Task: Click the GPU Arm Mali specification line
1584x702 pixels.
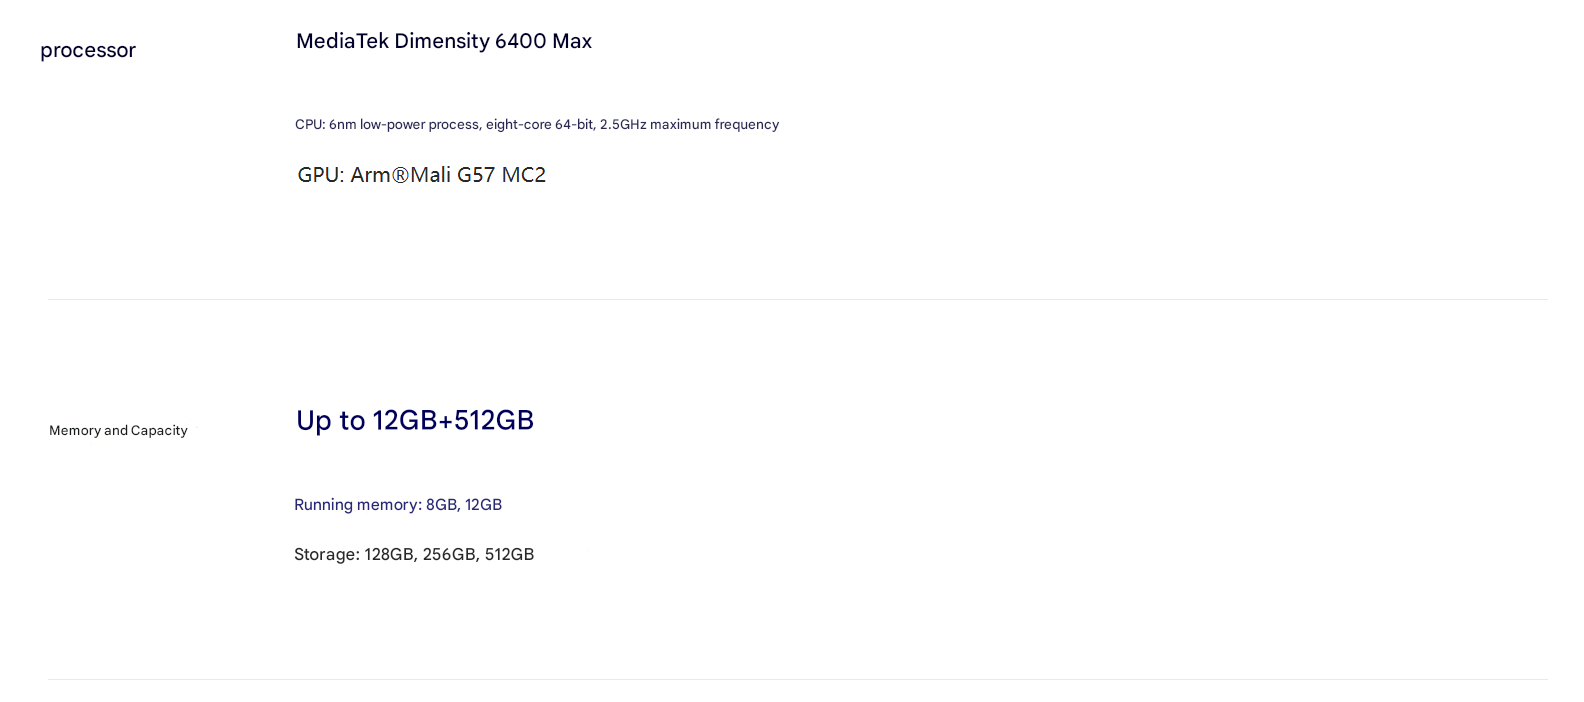Action: [x=421, y=175]
